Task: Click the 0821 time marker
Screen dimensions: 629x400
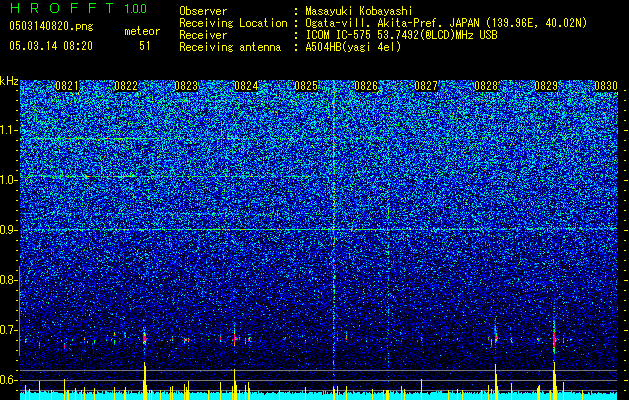Action: pos(67,86)
